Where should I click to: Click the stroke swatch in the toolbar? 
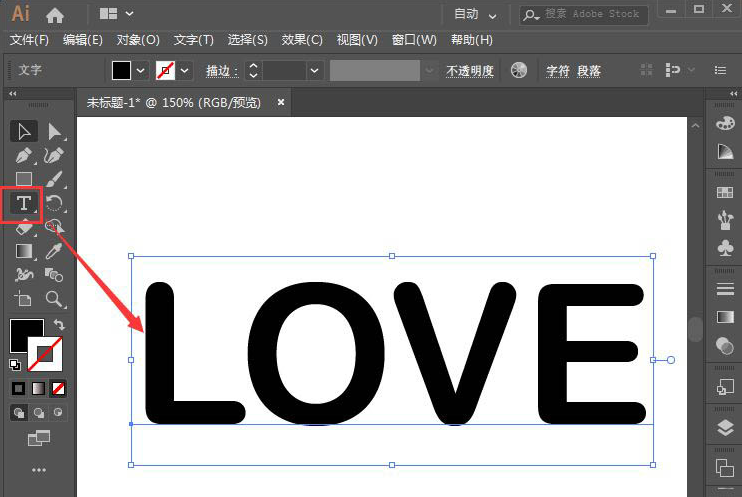[45, 354]
